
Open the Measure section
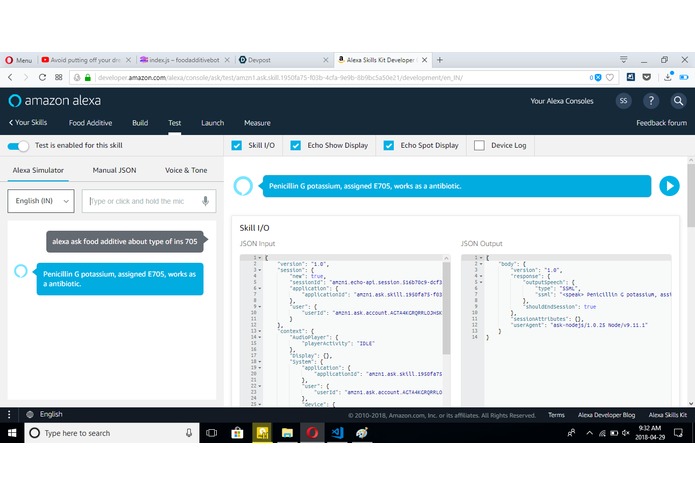(x=257, y=123)
